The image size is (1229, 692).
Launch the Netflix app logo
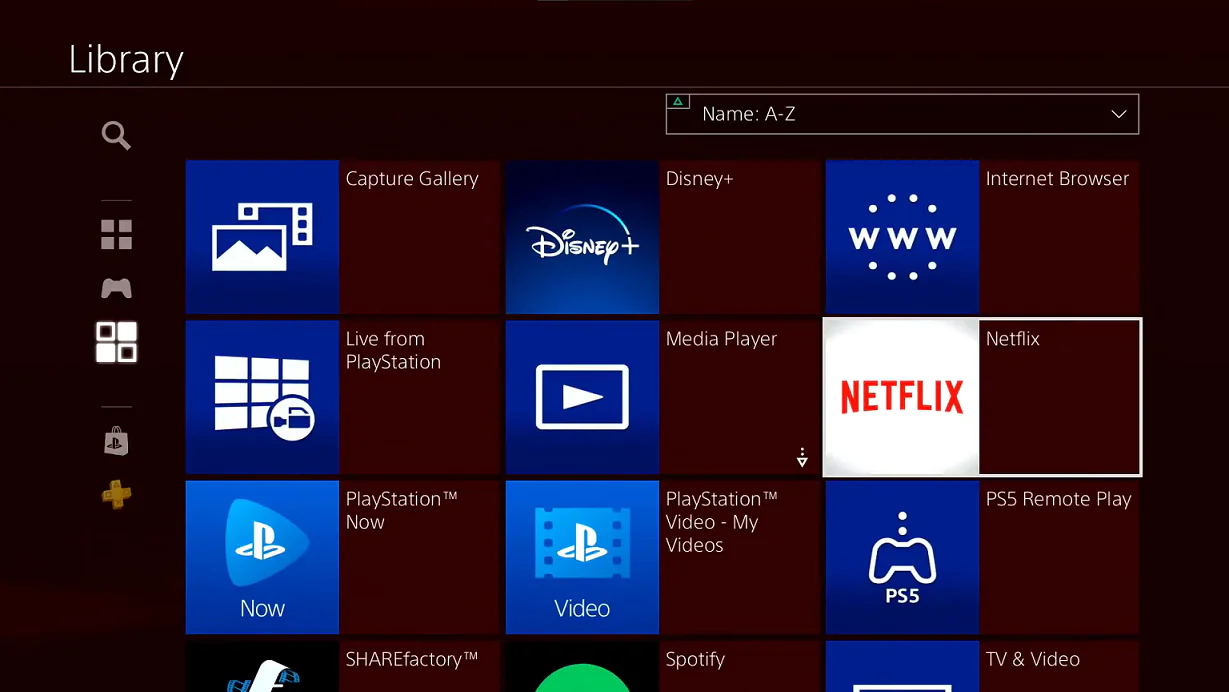902,397
